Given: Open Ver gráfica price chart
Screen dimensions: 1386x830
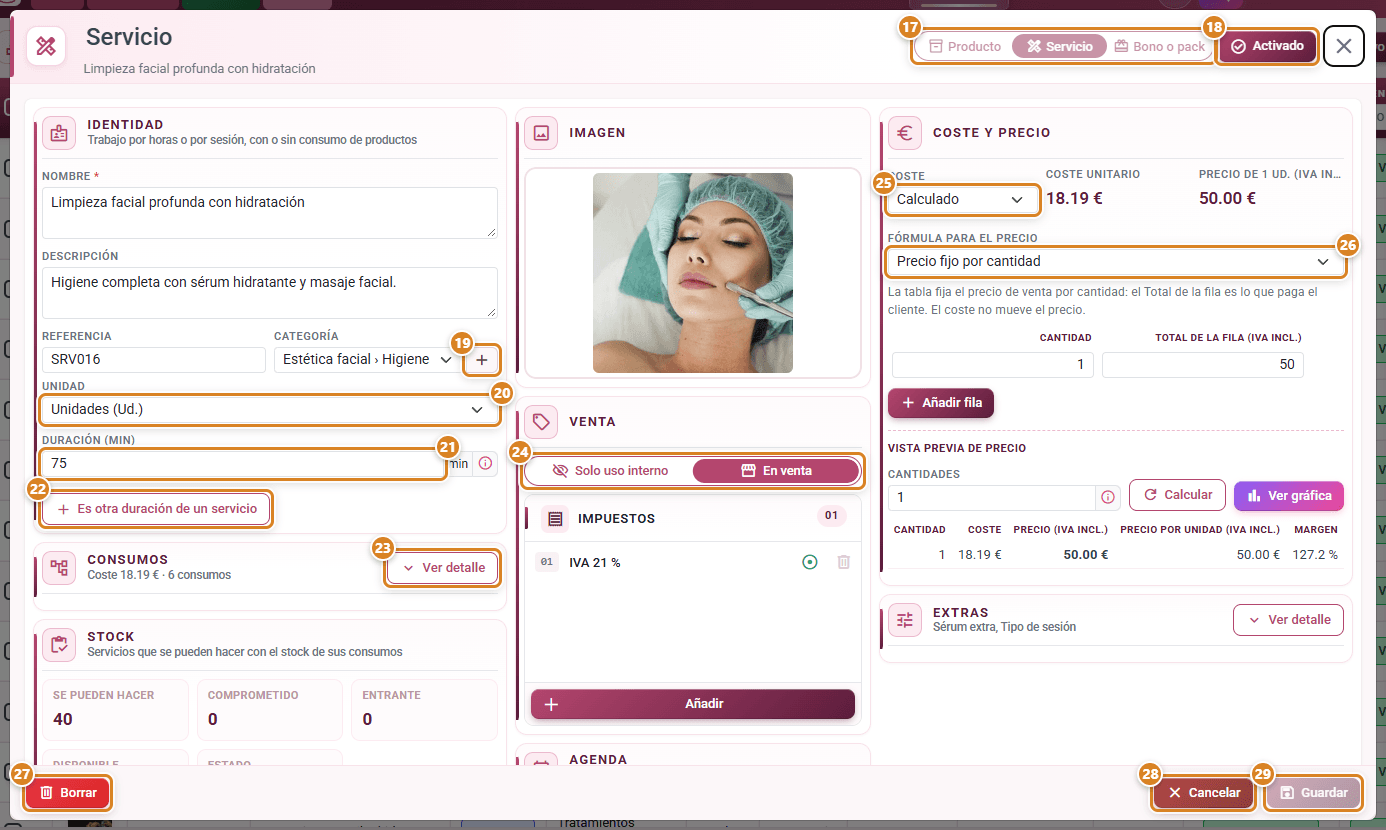Looking at the screenshot, I should coord(1289,496).
